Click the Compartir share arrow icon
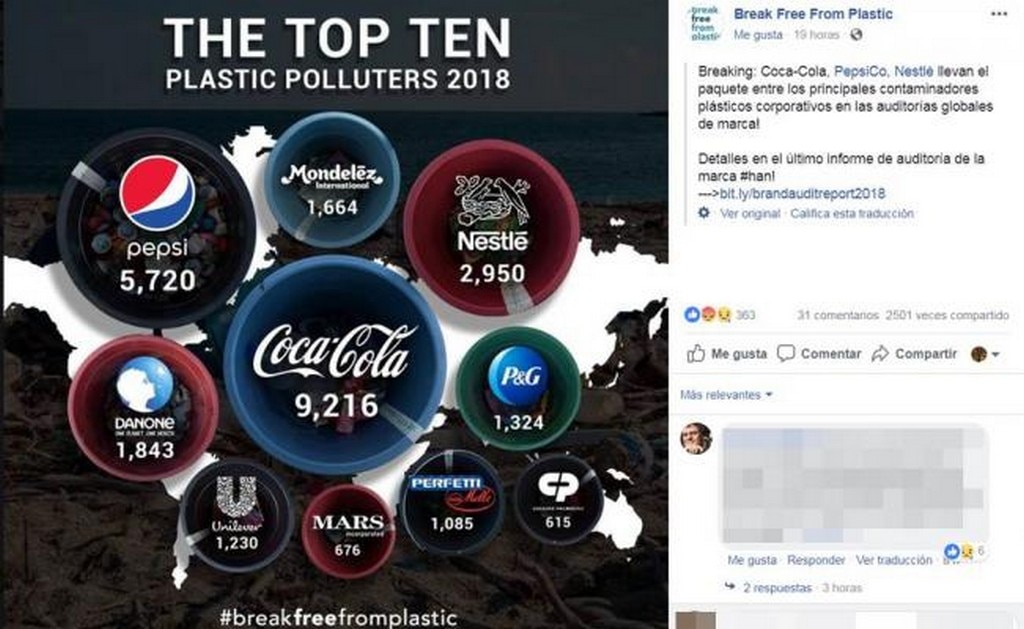Viewport: 1024px width, 629px height. coord(881,353)
